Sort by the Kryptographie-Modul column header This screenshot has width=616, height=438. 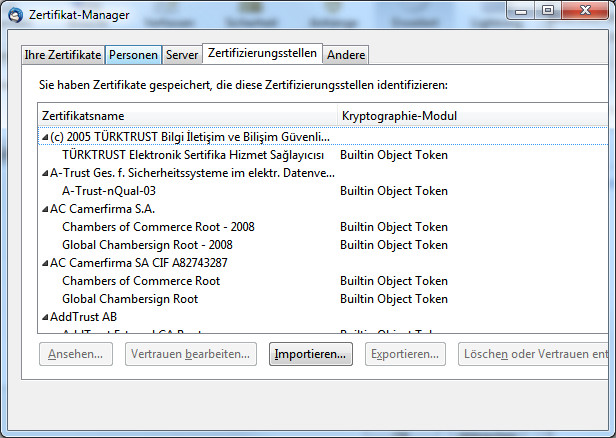(x=473, y=115)
